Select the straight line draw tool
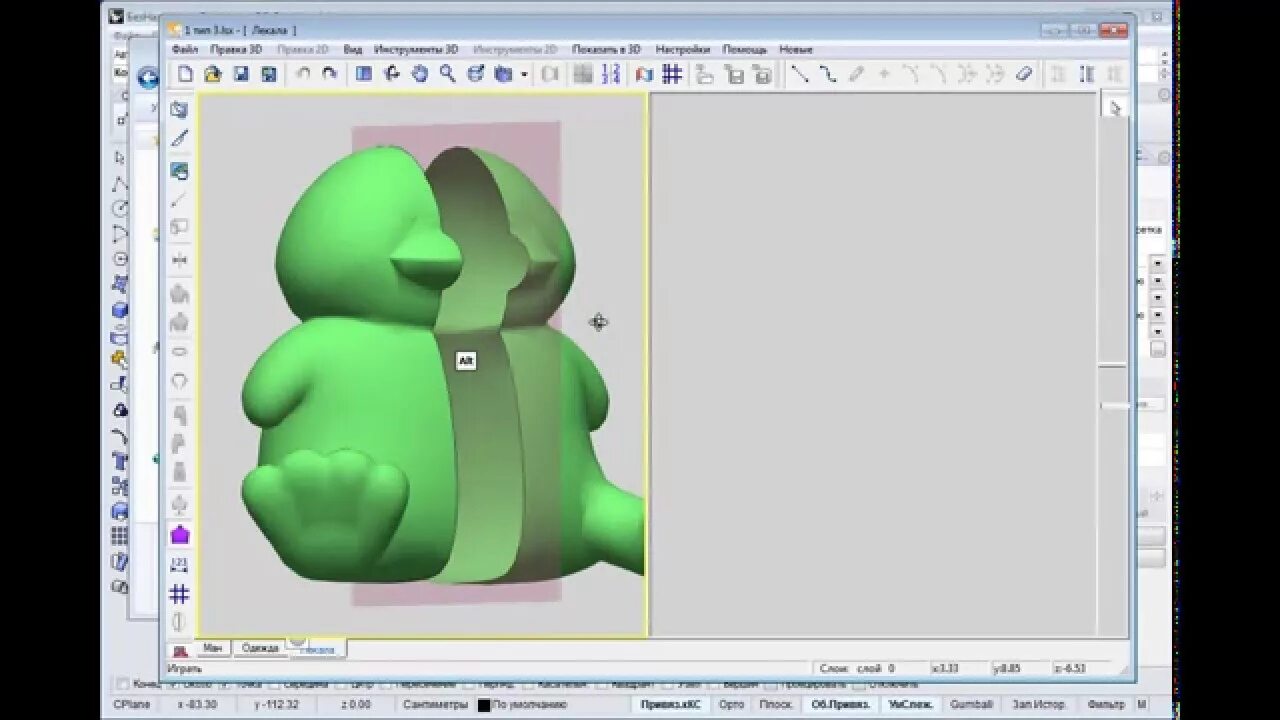Image resolution: width=1280 pixels, height=720 pixels. (x=800, y=74)
